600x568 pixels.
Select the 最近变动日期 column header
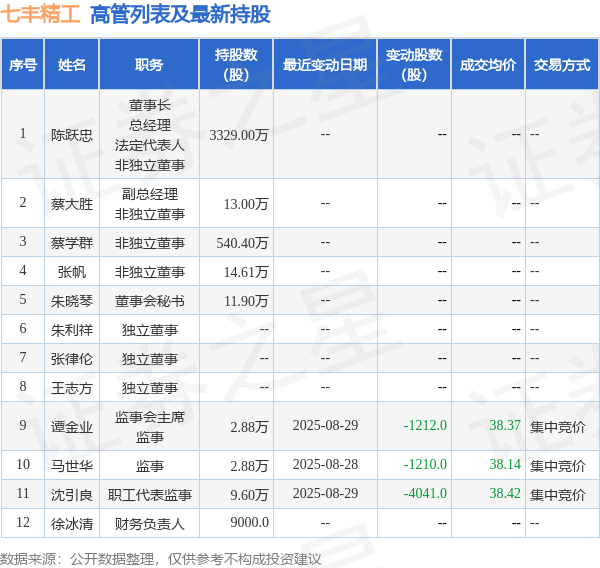tap(325, 65)
